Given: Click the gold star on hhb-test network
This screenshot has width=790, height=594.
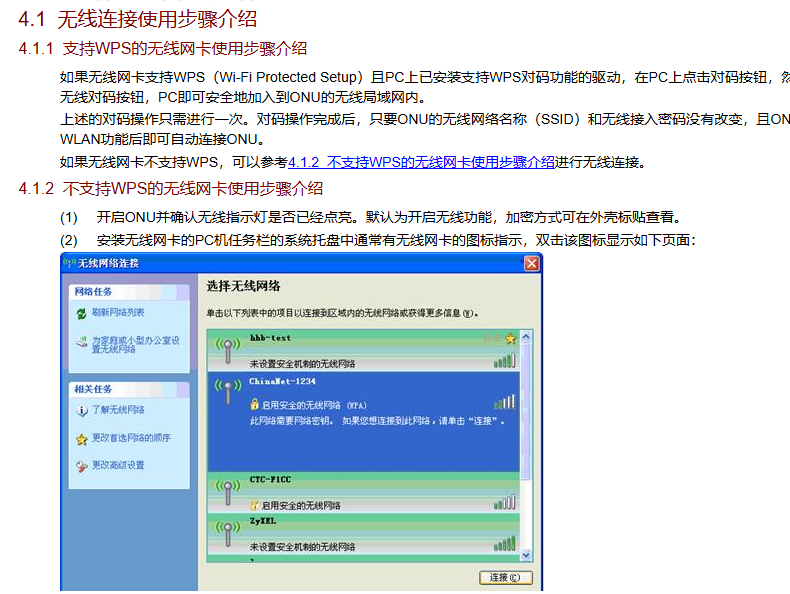Looking at the screenshot, I should (x=511, y=339).
